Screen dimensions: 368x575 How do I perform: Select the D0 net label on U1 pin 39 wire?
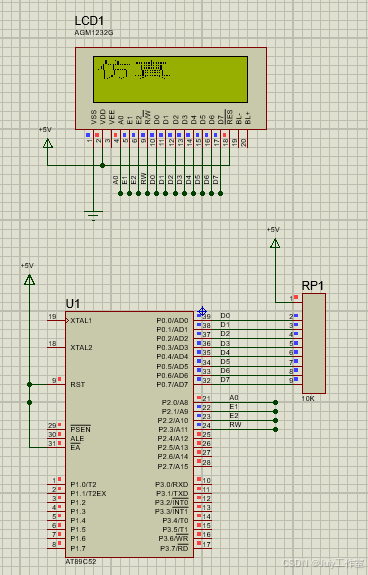click(225, 316)
